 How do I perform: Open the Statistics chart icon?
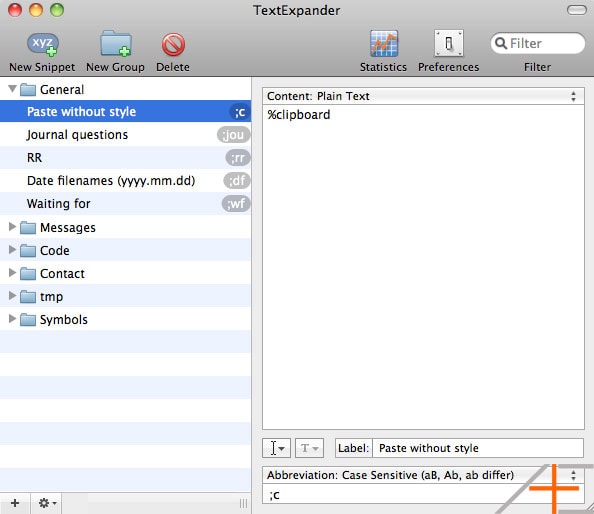(x=383, y=43)
